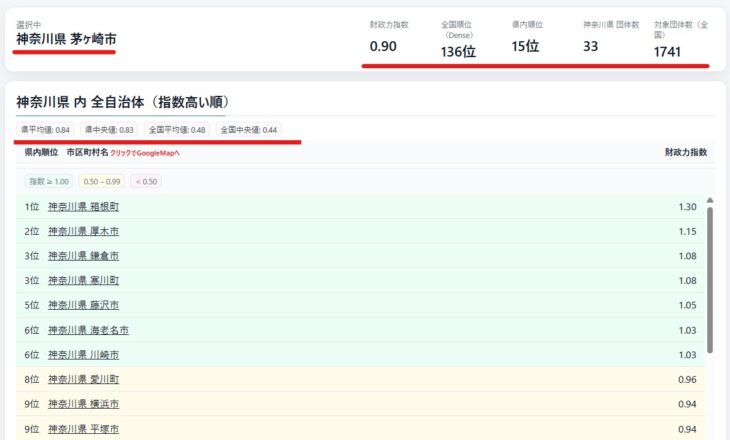
Task: Click the 全国中央値 0.44 badge
Action: point(249,130)
